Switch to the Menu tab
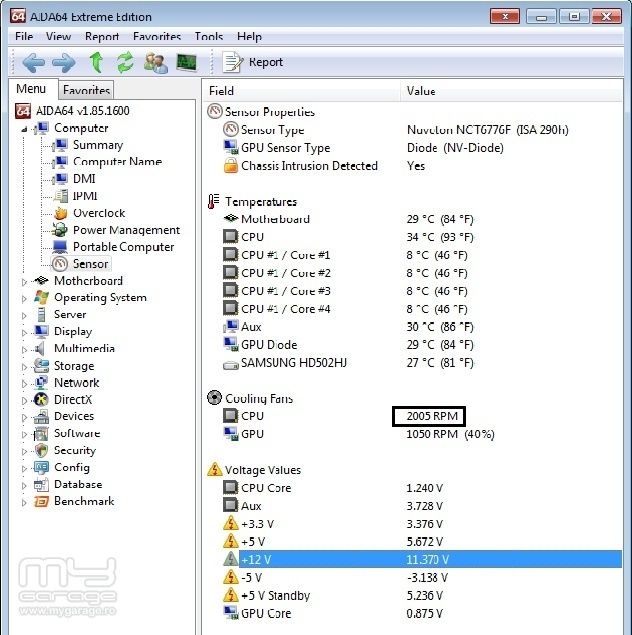This screenshot has width=632, height=635. coord(31,89)
